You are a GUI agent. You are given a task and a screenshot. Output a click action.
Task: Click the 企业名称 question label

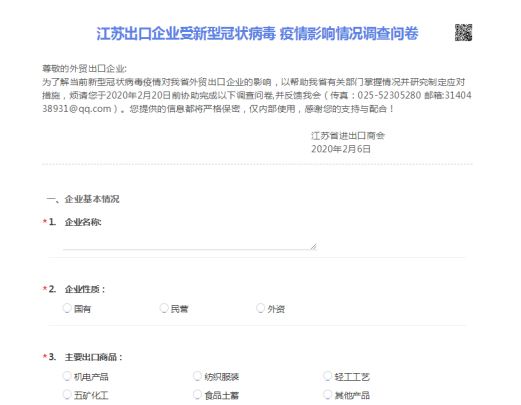(83, 222)
